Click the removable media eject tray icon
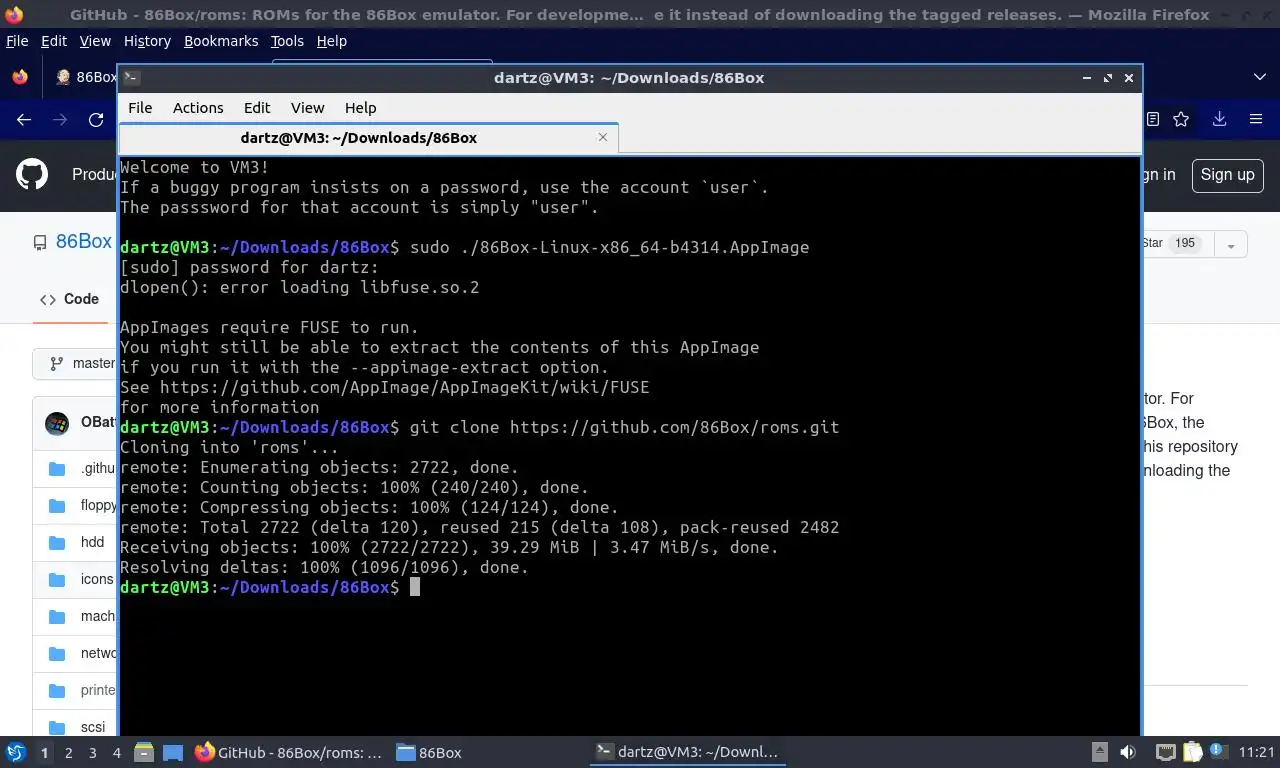This screenshot has height=768, width=1280. [1099, 752]
